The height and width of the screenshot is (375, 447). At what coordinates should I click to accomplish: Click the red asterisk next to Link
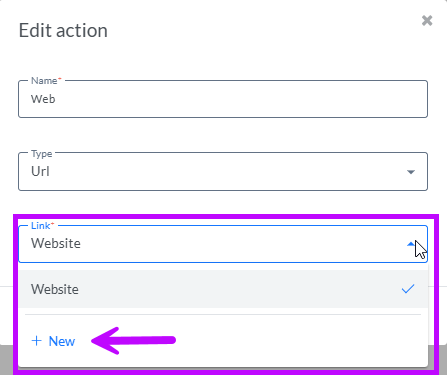coord(52,224)
